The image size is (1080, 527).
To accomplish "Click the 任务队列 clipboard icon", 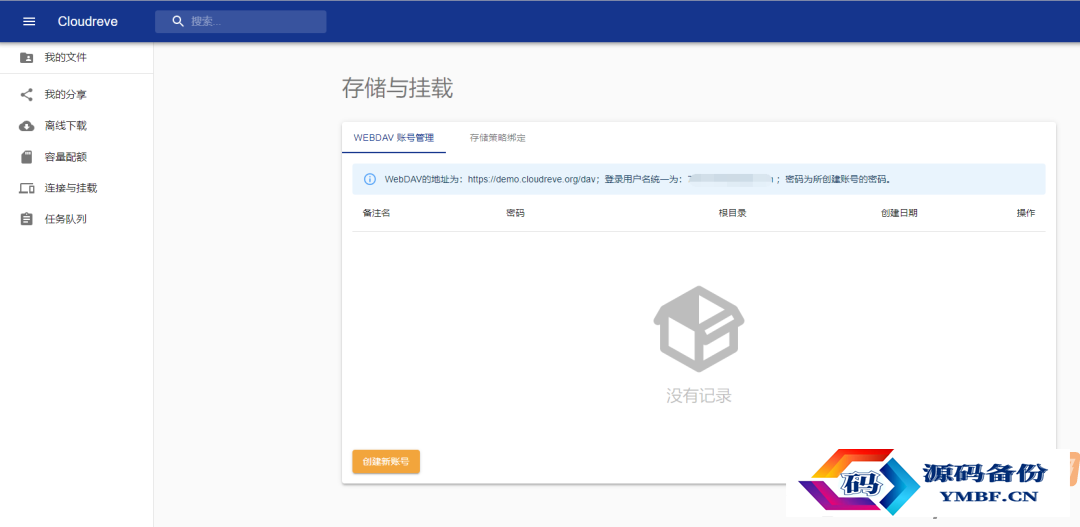I will [x=26, y=219].
